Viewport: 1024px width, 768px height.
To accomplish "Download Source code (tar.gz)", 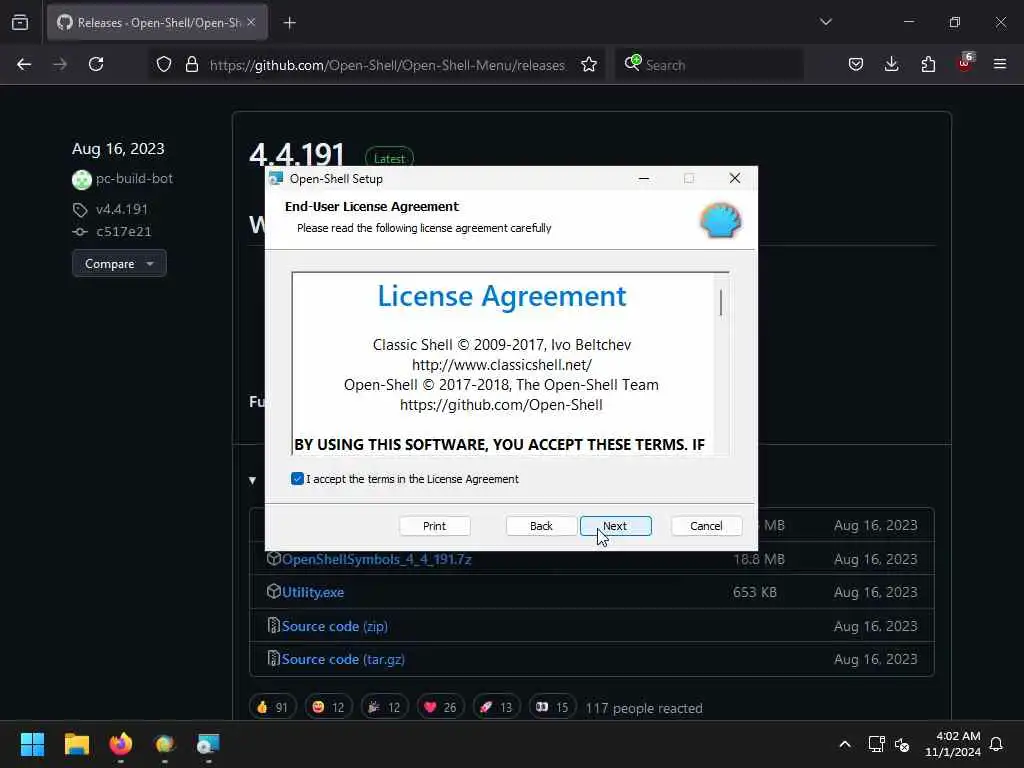I will (x=343, y=660).
